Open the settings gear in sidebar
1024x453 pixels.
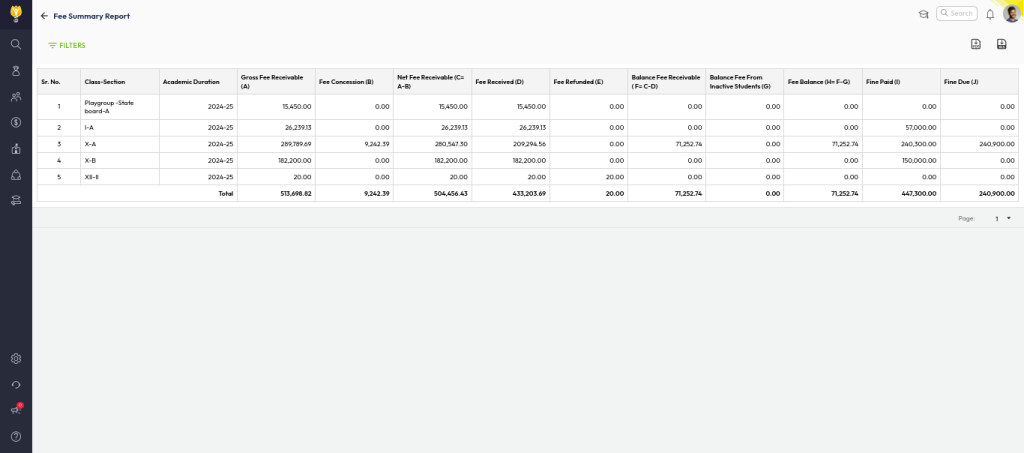16,359
